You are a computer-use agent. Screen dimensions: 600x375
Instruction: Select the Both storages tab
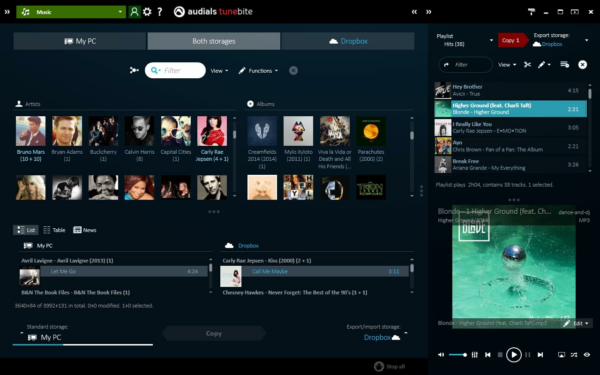[214, 41]
